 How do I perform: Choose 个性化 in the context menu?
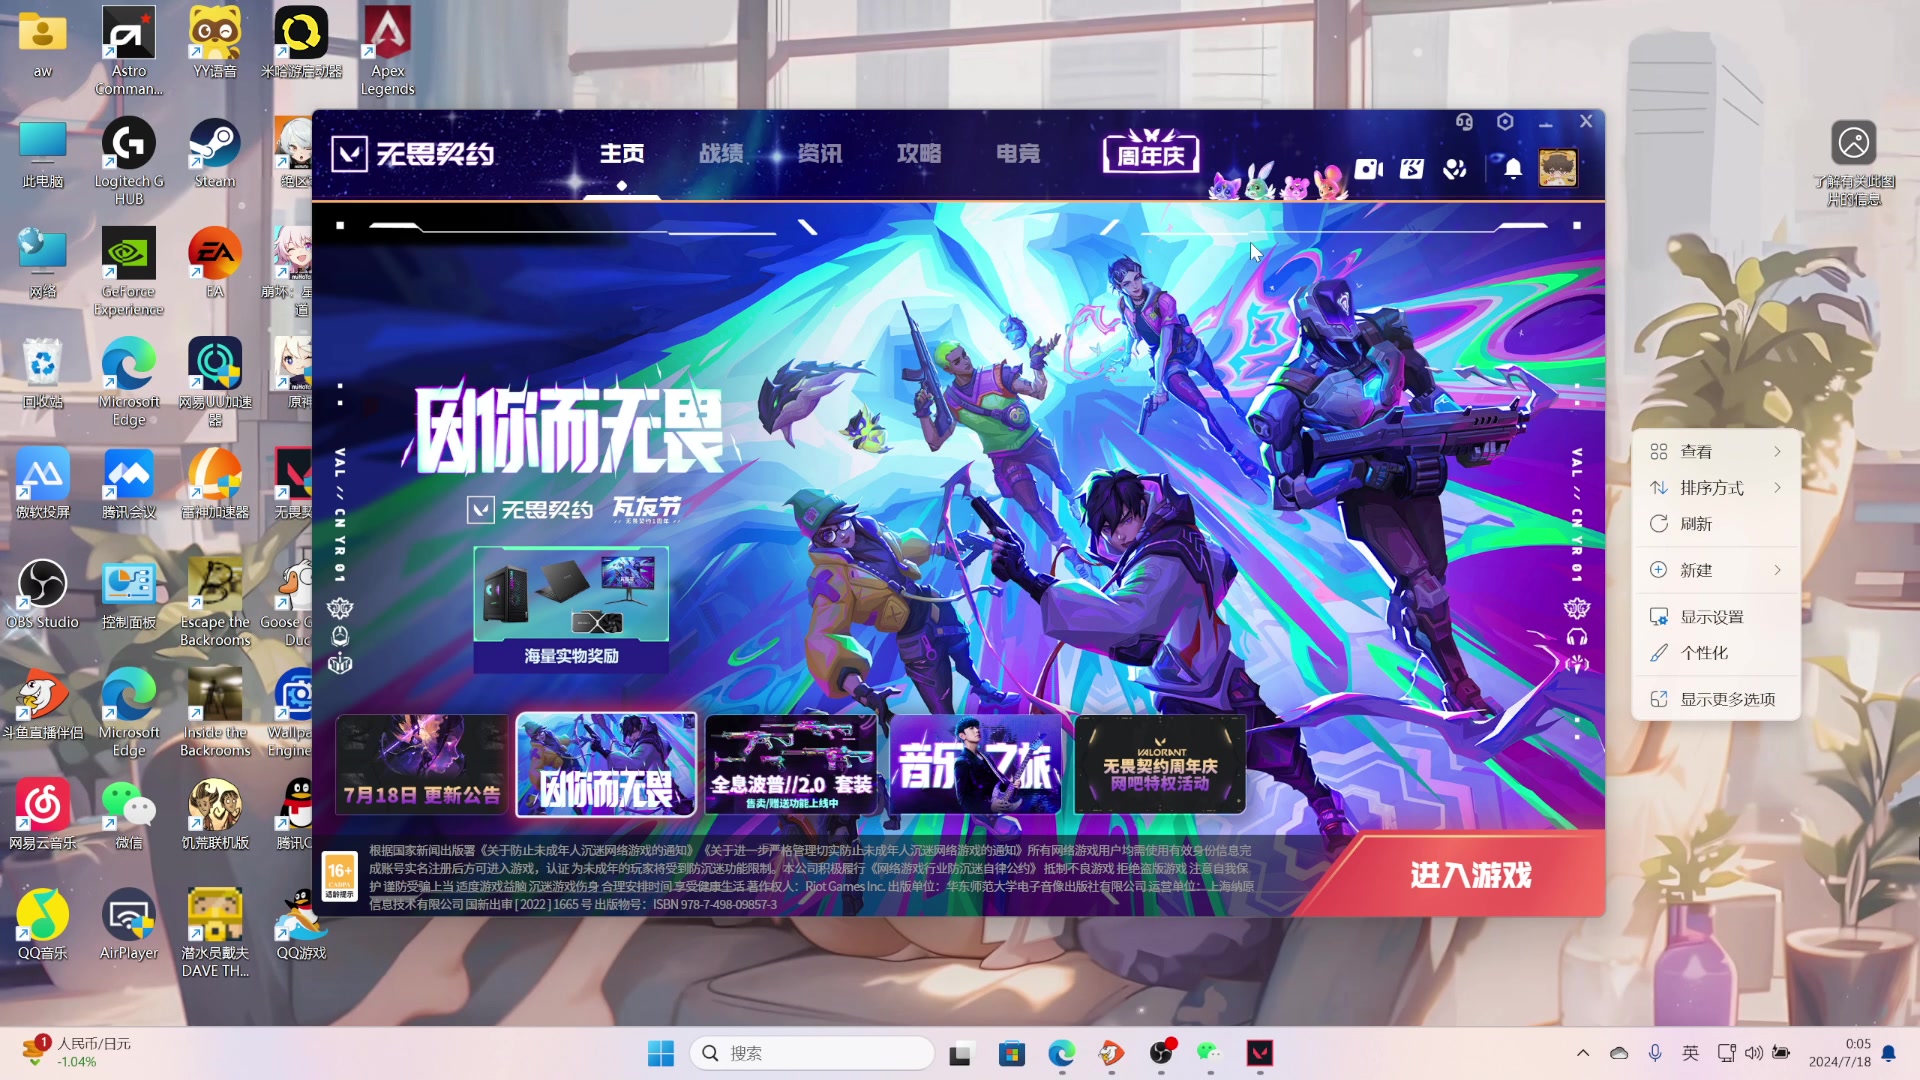pos(1715,653)
